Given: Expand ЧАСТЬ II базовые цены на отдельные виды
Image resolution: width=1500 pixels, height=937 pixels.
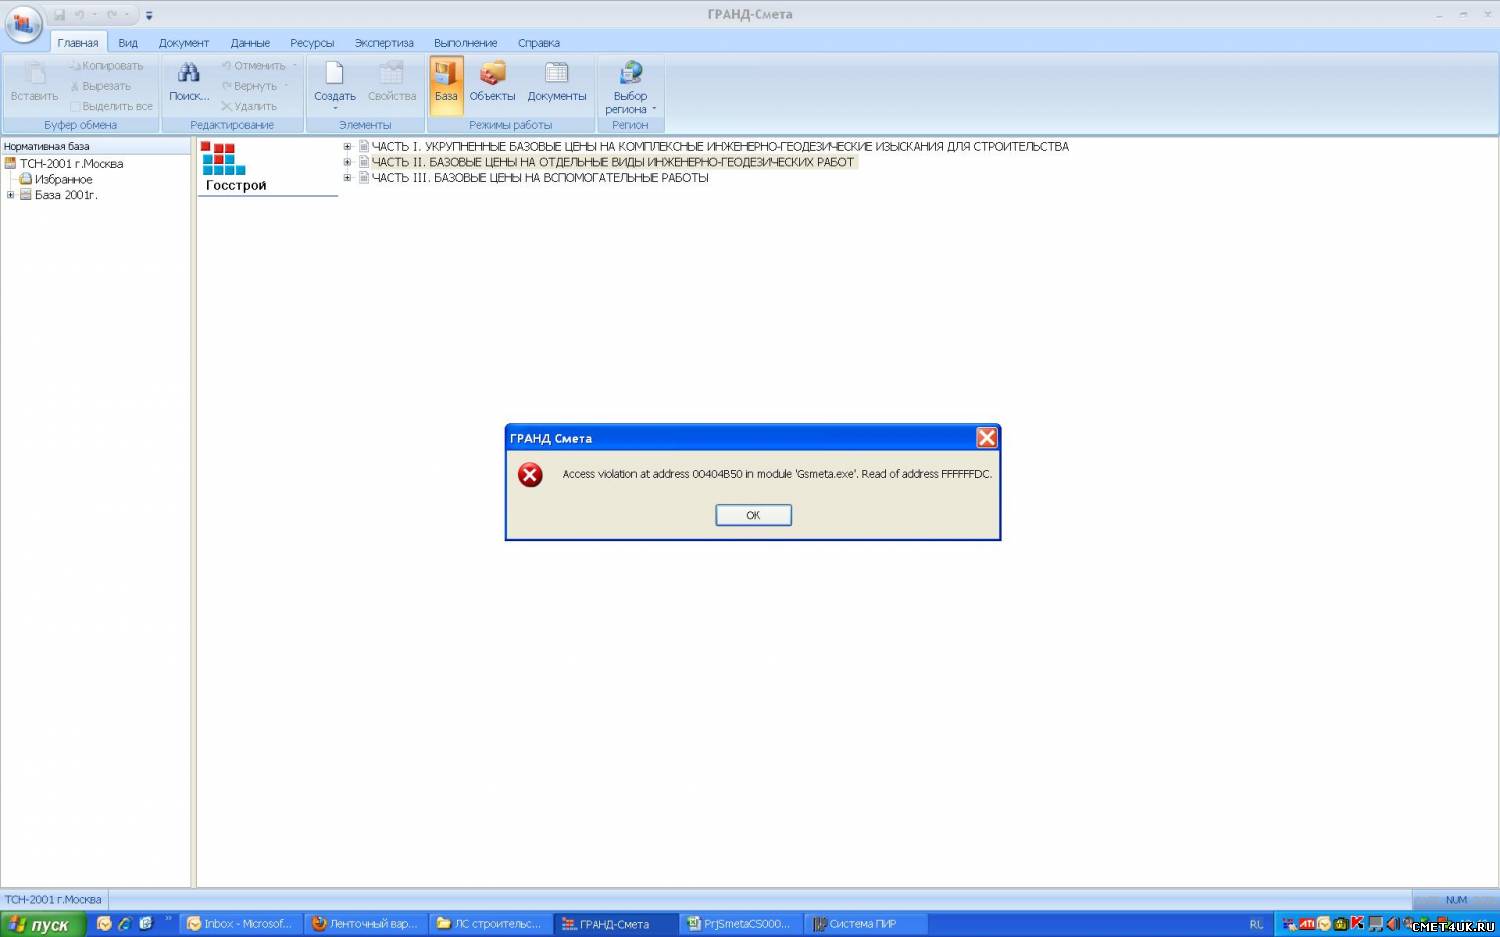Looking at the screenshot, I should pos(347,162).
